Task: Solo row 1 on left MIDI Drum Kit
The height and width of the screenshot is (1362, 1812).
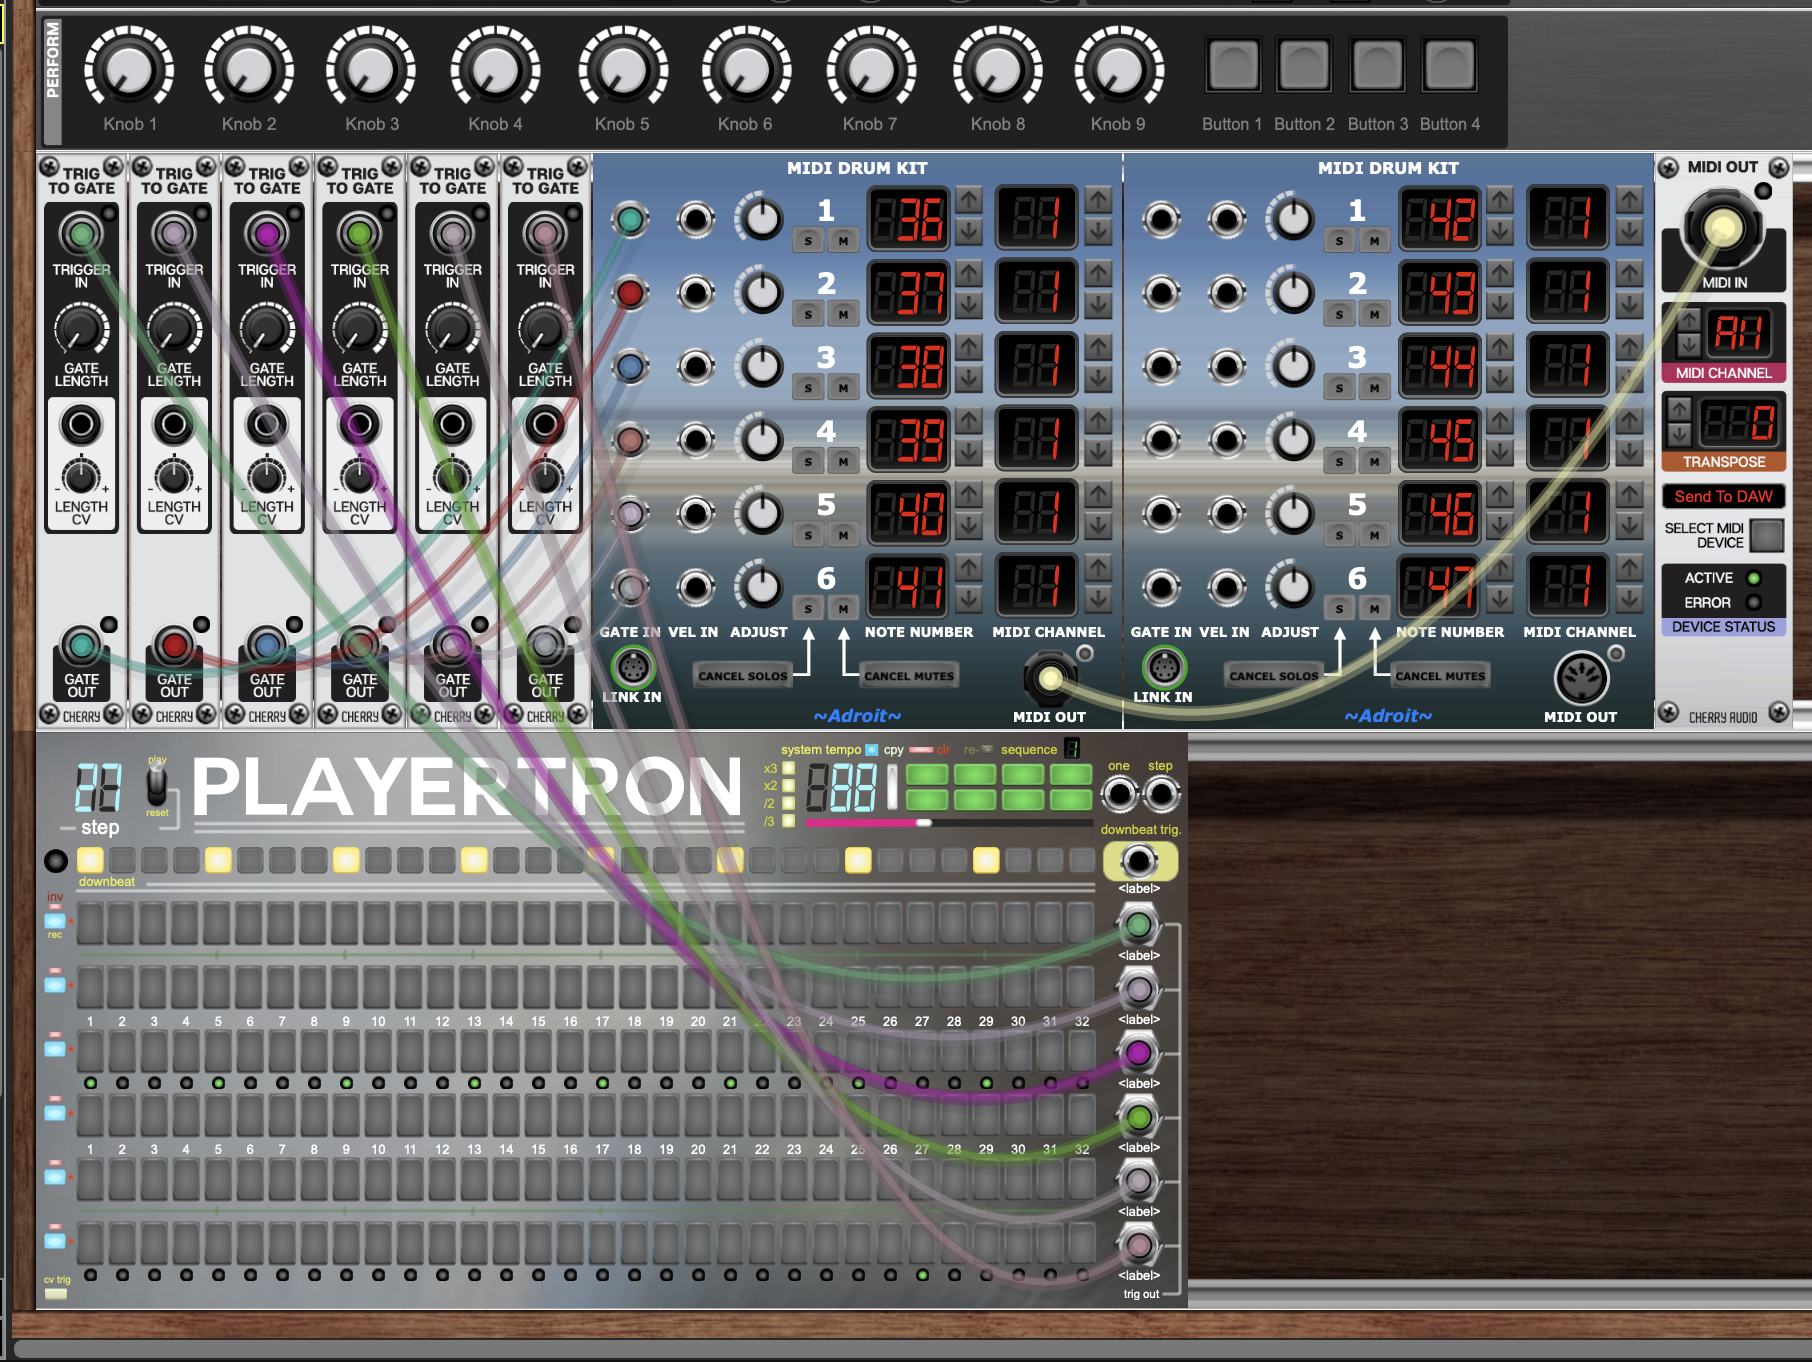Action: [808, 240]
